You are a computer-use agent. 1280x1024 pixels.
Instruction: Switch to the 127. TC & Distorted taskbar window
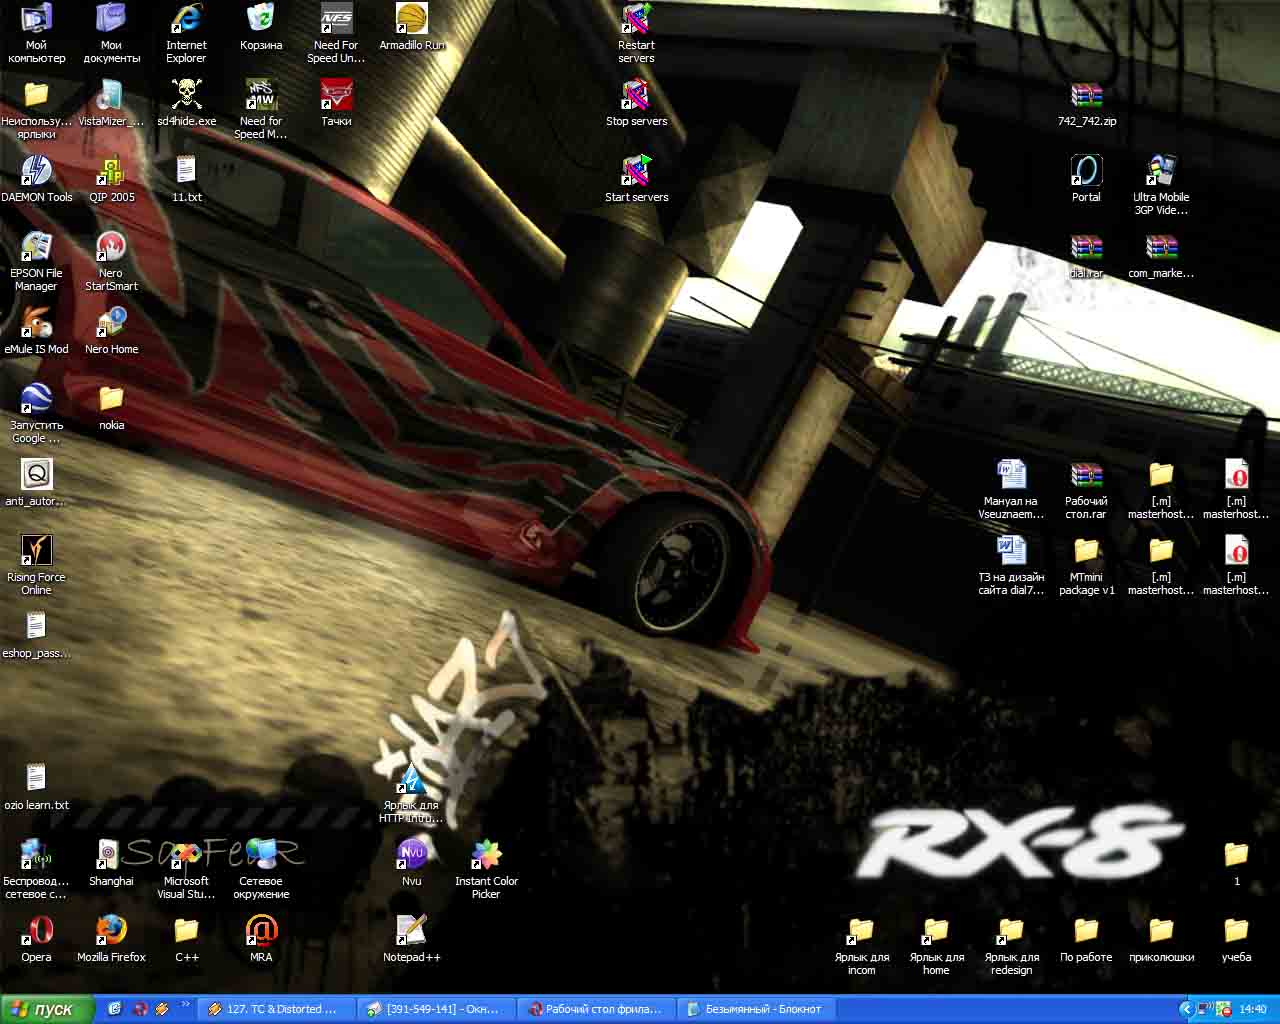pos(276,1009)
